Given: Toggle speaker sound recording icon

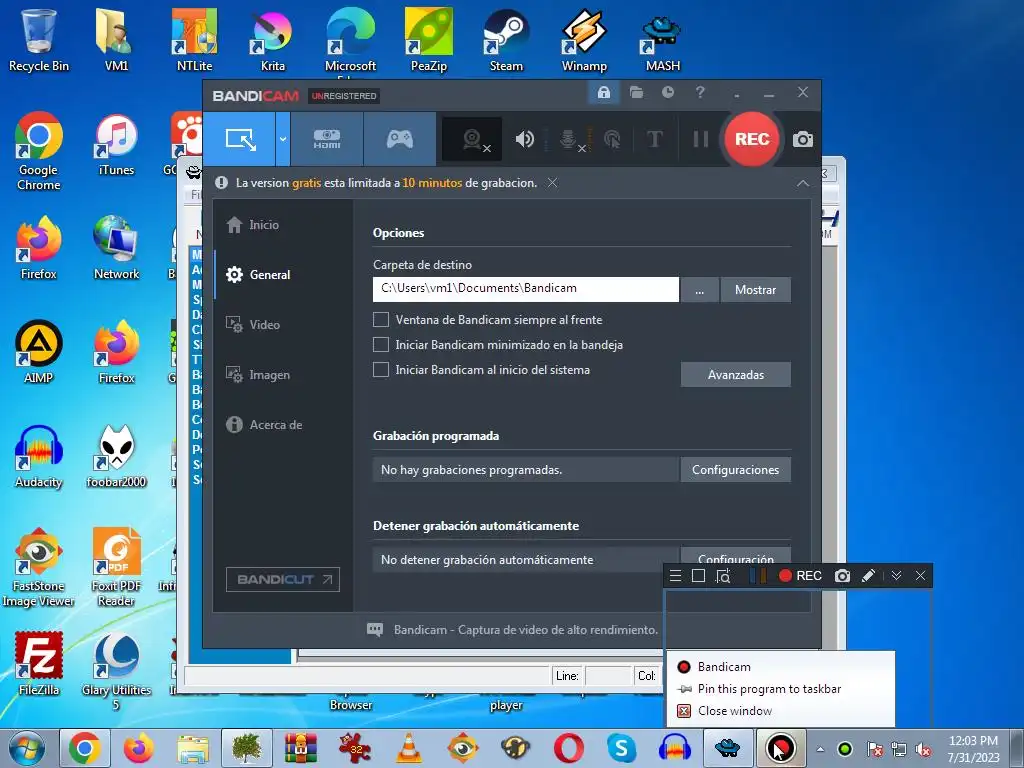Looking at the screenshot, I should 524,139.
